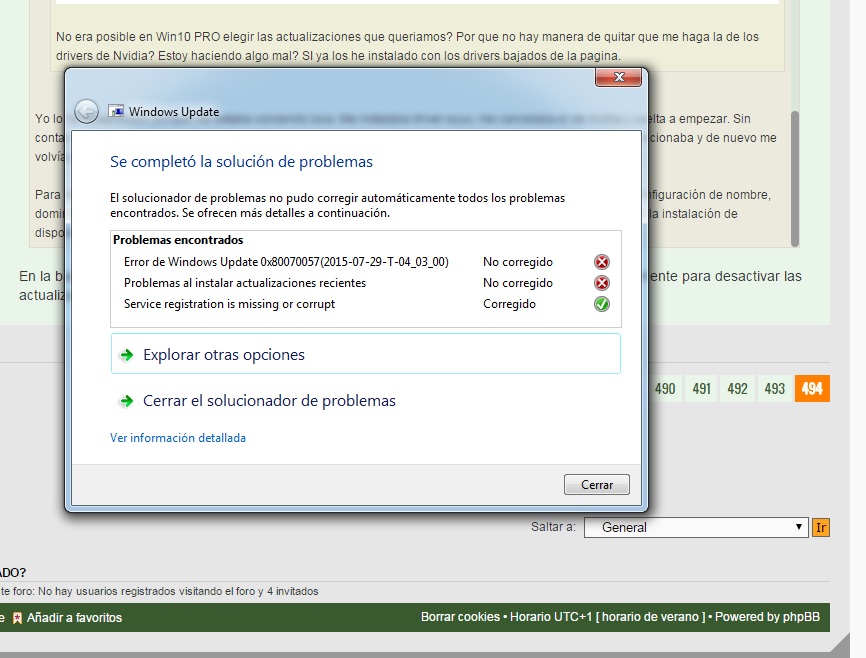Viewport: 866px width, 658px height.
Task: Click the Windows Update title icon
Action: [116, 111]
